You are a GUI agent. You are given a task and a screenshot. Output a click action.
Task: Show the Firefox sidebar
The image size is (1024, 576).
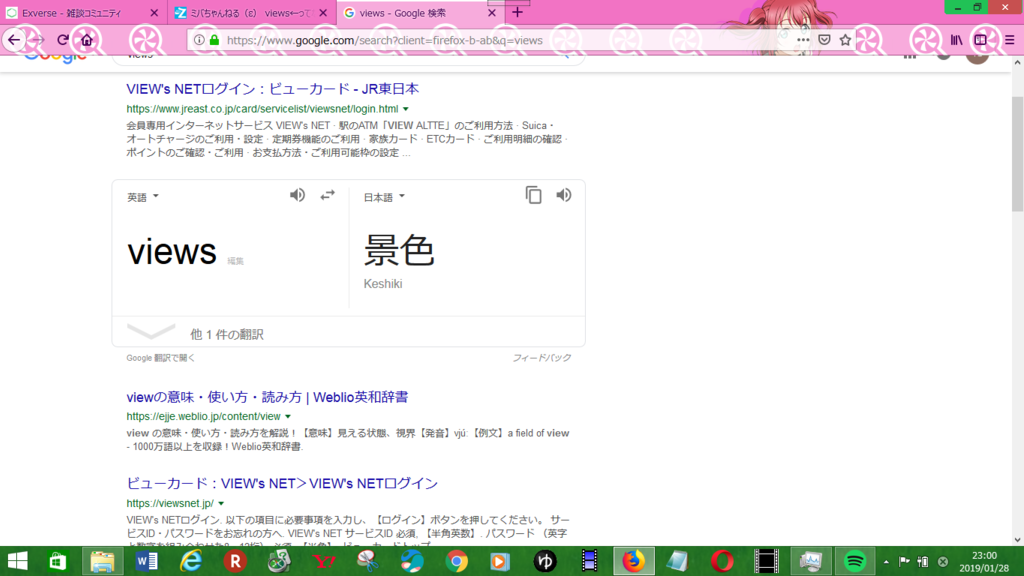coord(980,40)
